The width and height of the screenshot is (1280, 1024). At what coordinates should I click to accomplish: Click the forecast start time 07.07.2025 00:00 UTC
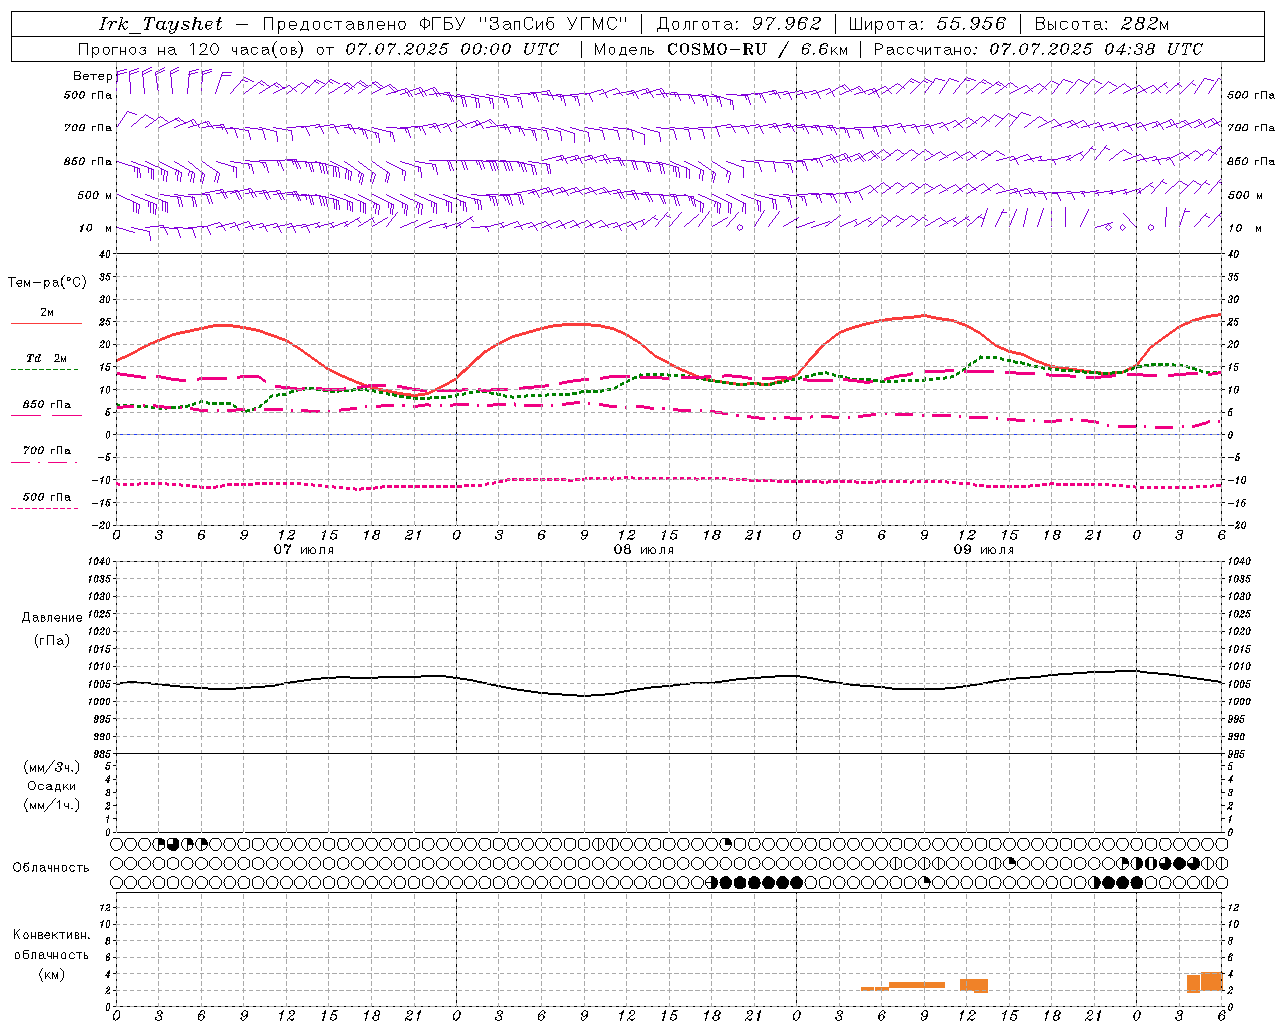(452, 49)
